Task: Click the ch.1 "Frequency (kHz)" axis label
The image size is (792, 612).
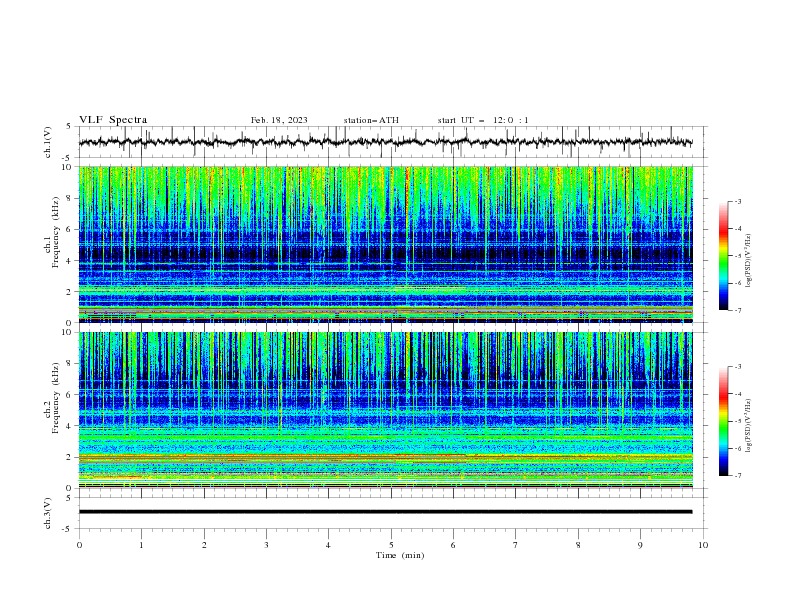Action: click(x=56, y=232)
